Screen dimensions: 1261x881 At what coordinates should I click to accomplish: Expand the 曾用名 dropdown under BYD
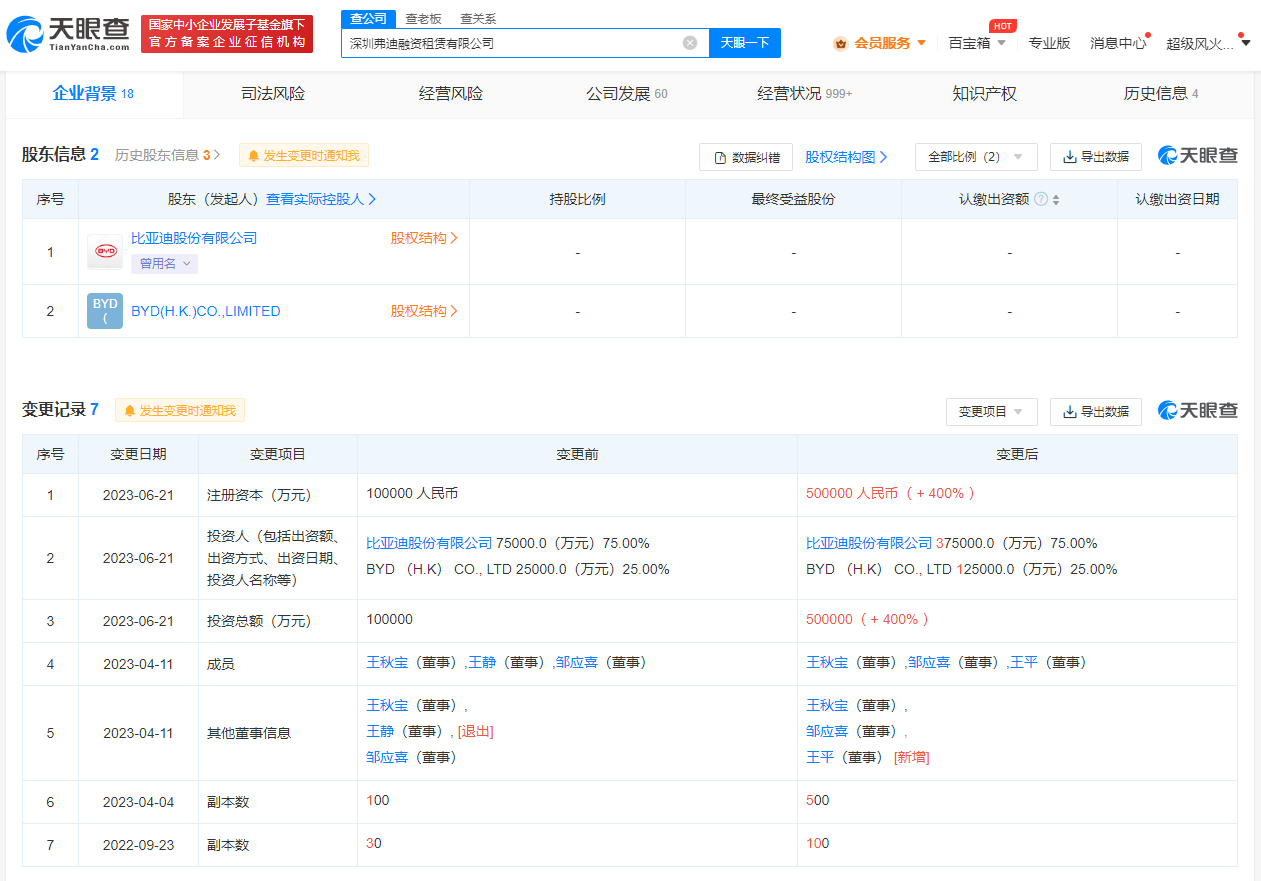(164, 264)
